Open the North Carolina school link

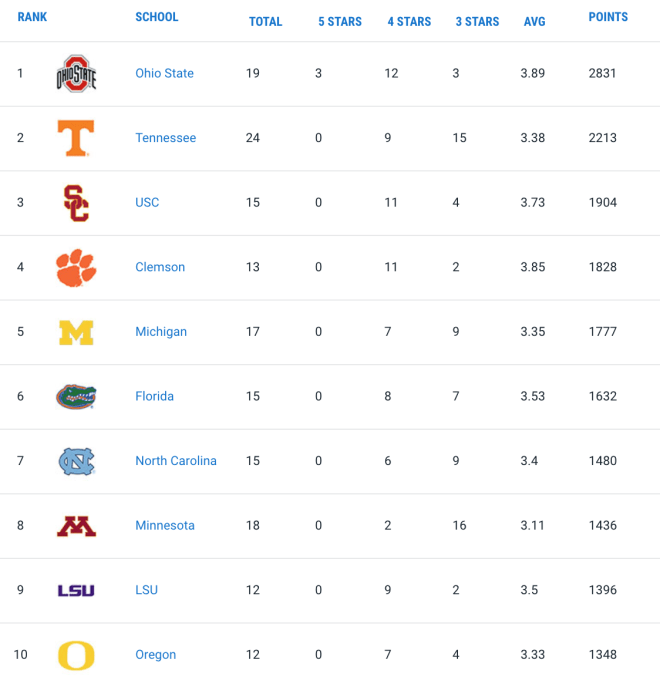[x=176, y=461]
